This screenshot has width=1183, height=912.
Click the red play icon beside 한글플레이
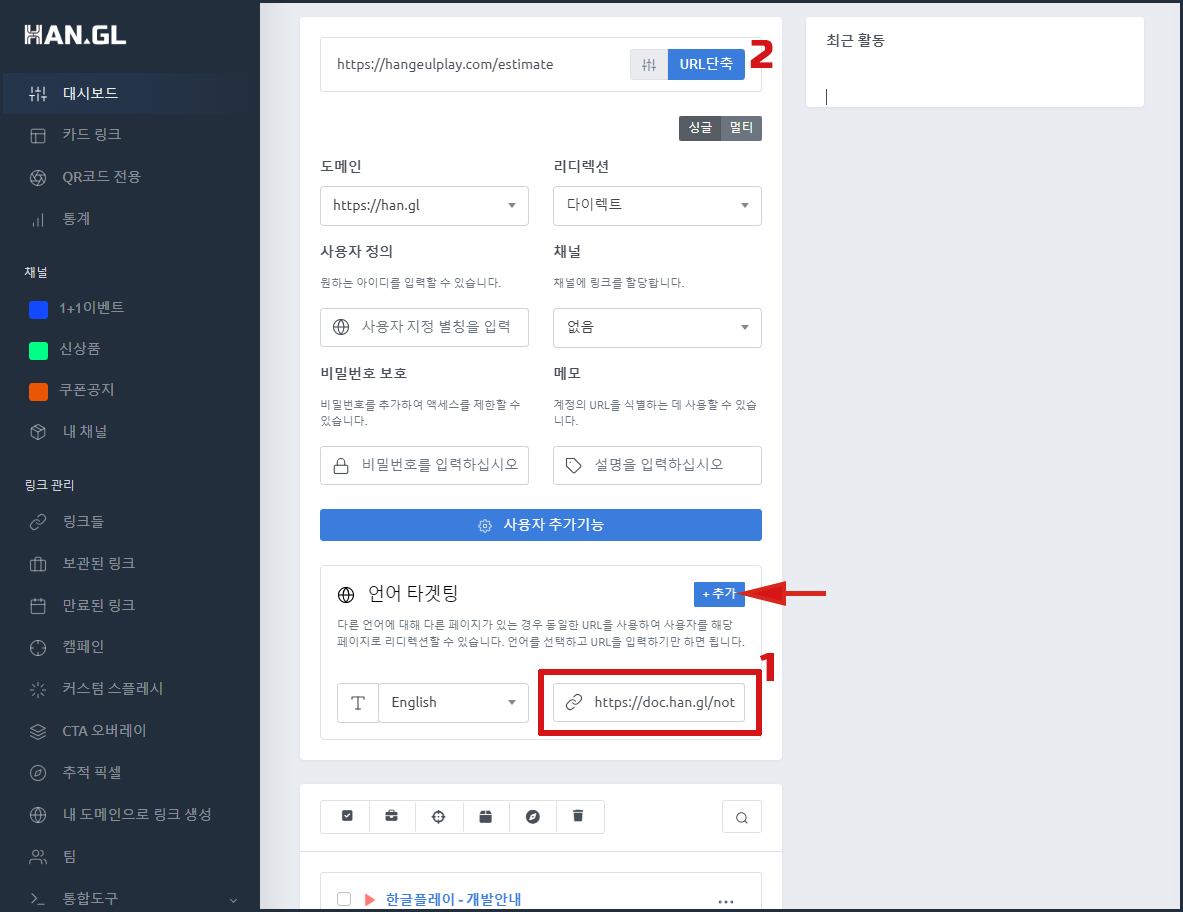pos(370,899)
